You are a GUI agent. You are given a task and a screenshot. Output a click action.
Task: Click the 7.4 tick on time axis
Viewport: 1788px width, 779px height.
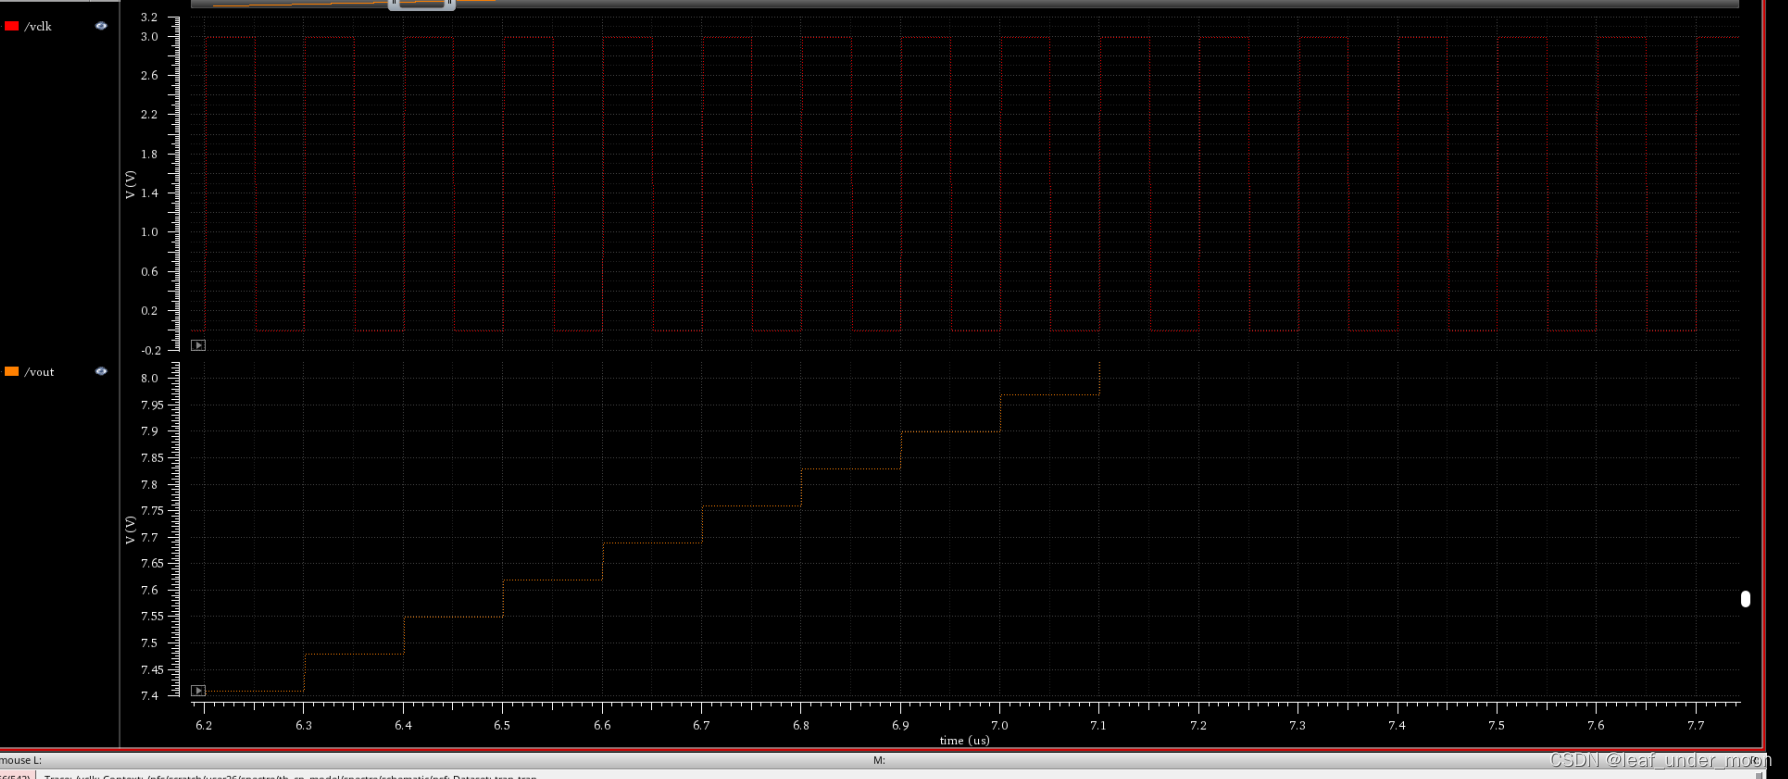pos(1397,725)
